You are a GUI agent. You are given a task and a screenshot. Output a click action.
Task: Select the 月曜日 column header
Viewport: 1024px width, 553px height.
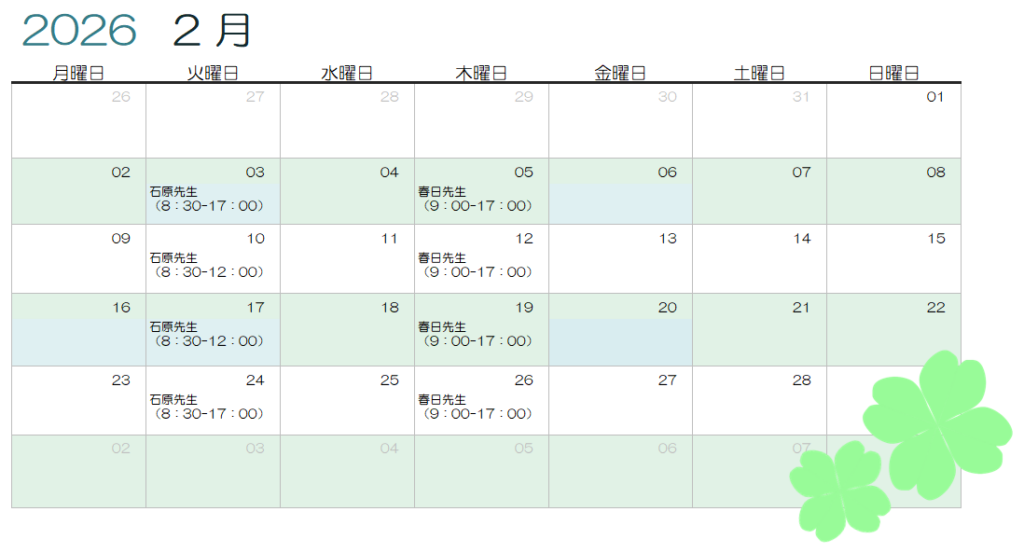(78, 72)
